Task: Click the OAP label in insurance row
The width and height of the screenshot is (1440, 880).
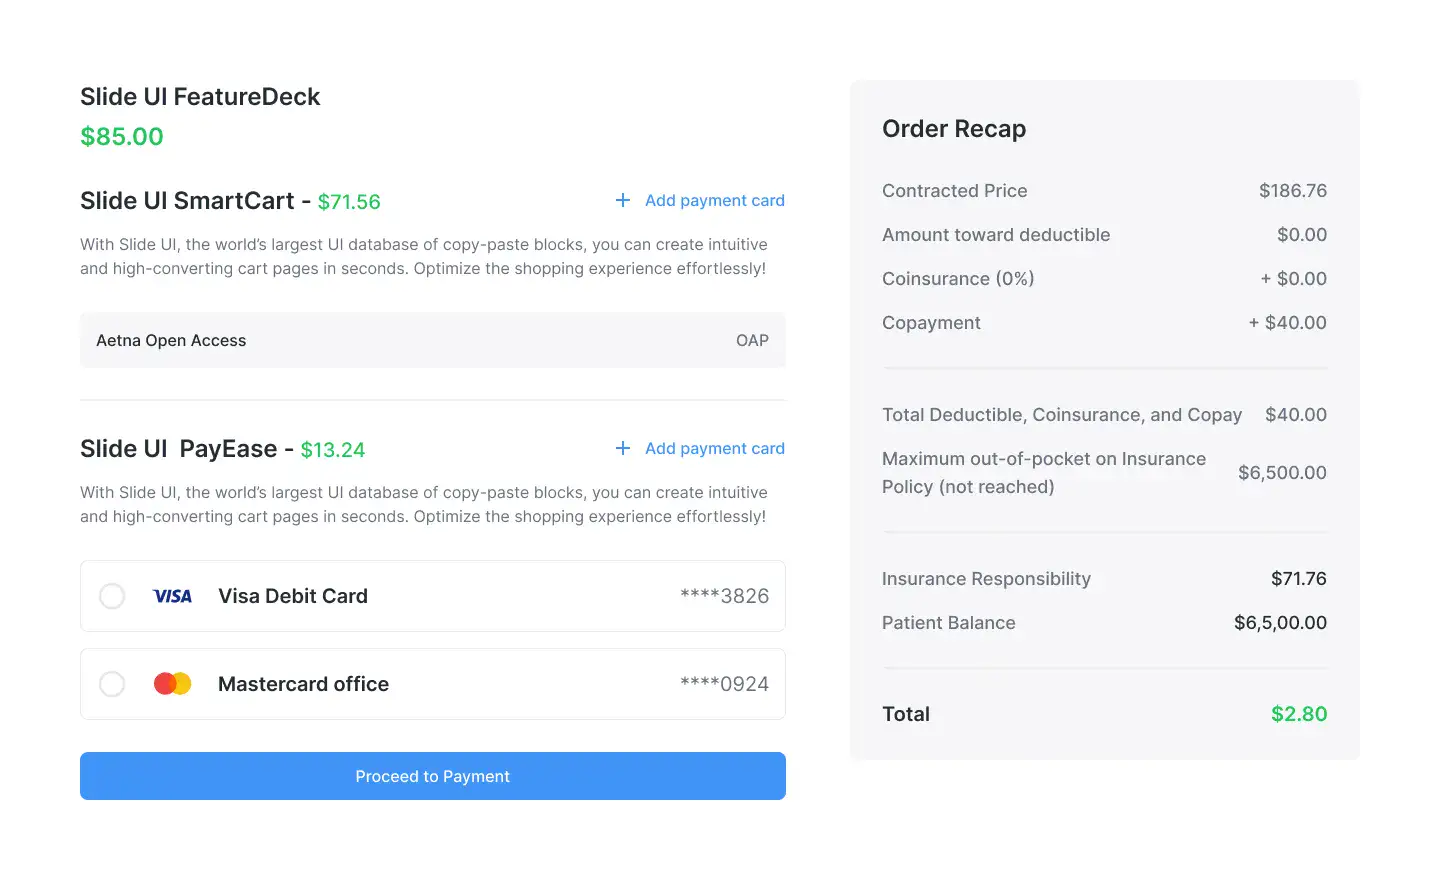Action: pyautogui.click(x=752, y=340)
